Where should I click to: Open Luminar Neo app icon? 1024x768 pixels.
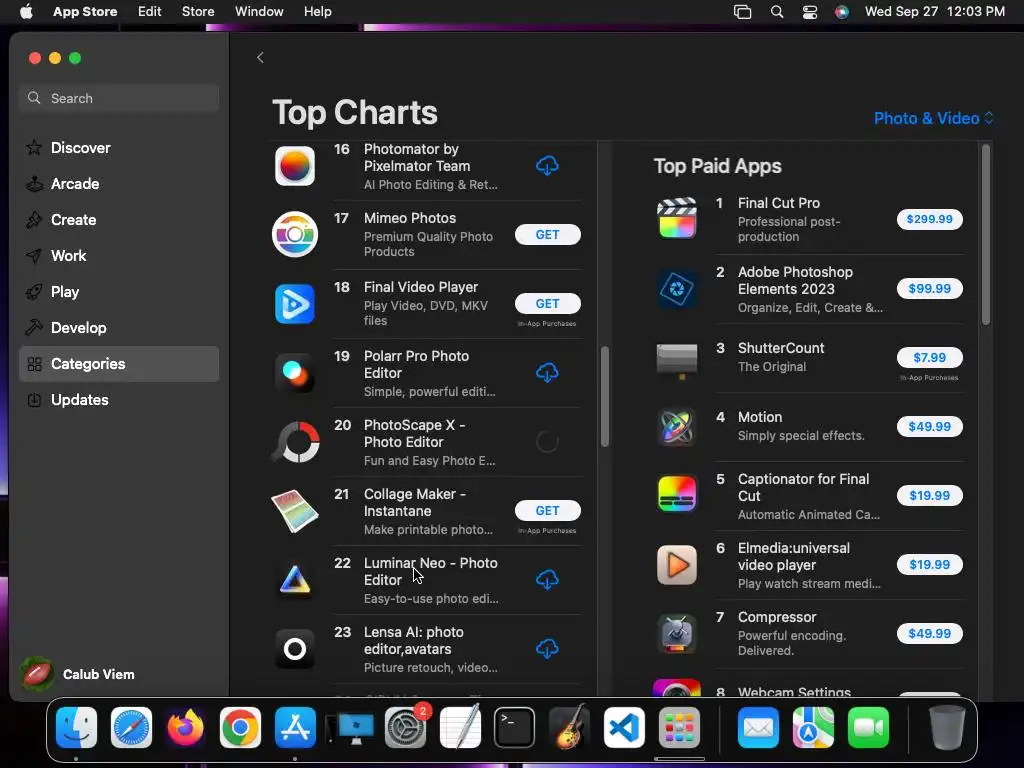[x=295, y=580]
